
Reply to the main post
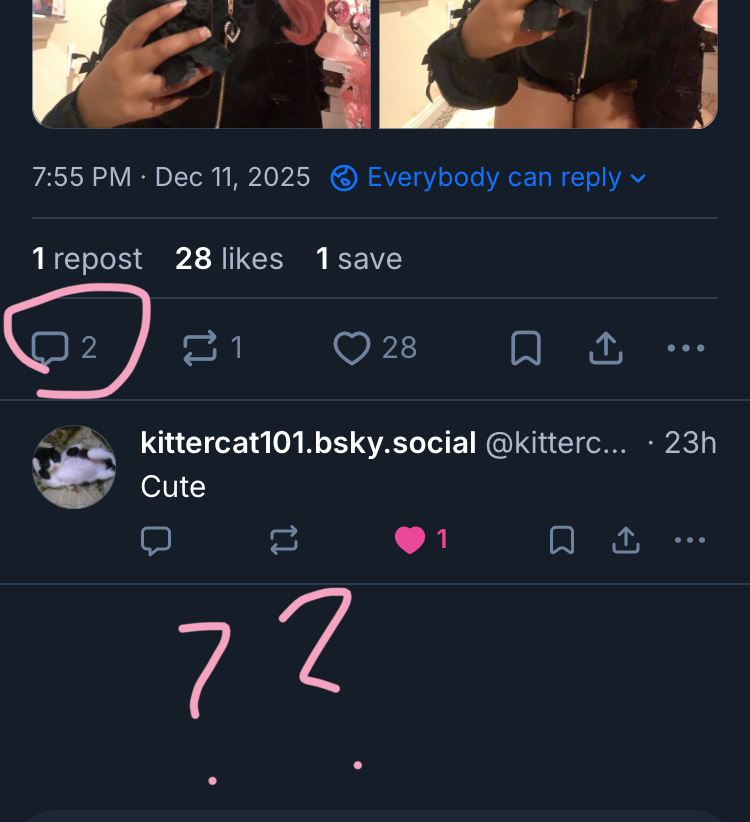tap(50, 348)
